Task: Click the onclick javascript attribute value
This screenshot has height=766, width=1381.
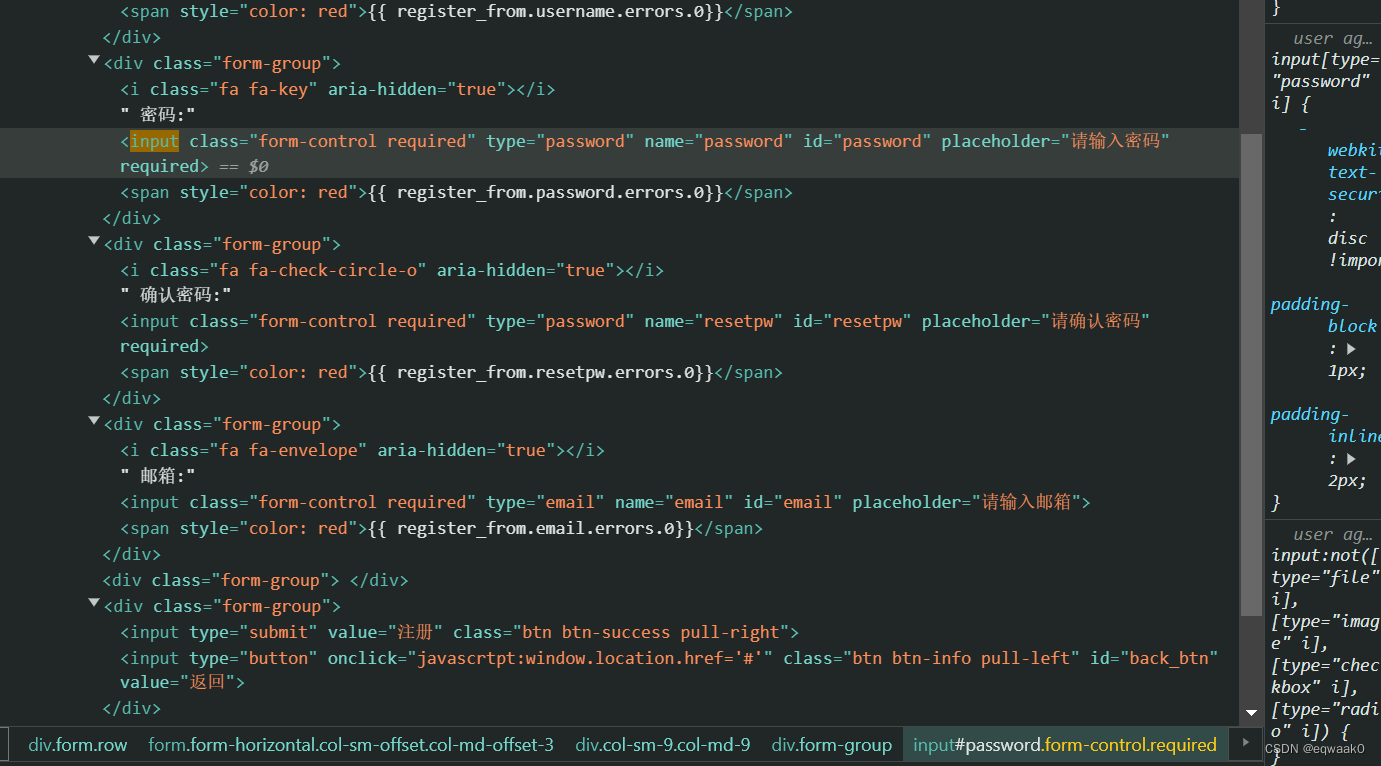Action: pos(590,658)
